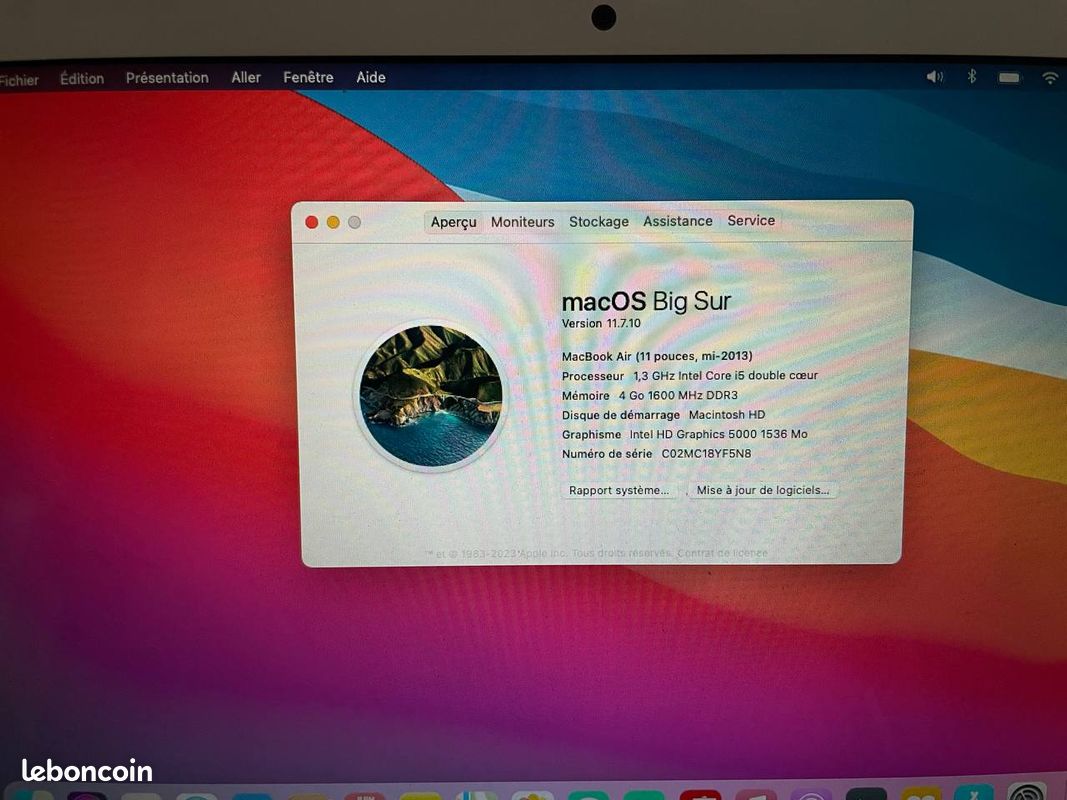Viewport: 1067px width, 800px height.
Task: Close the About This Mac window
Action: click(x=312, y=222)
